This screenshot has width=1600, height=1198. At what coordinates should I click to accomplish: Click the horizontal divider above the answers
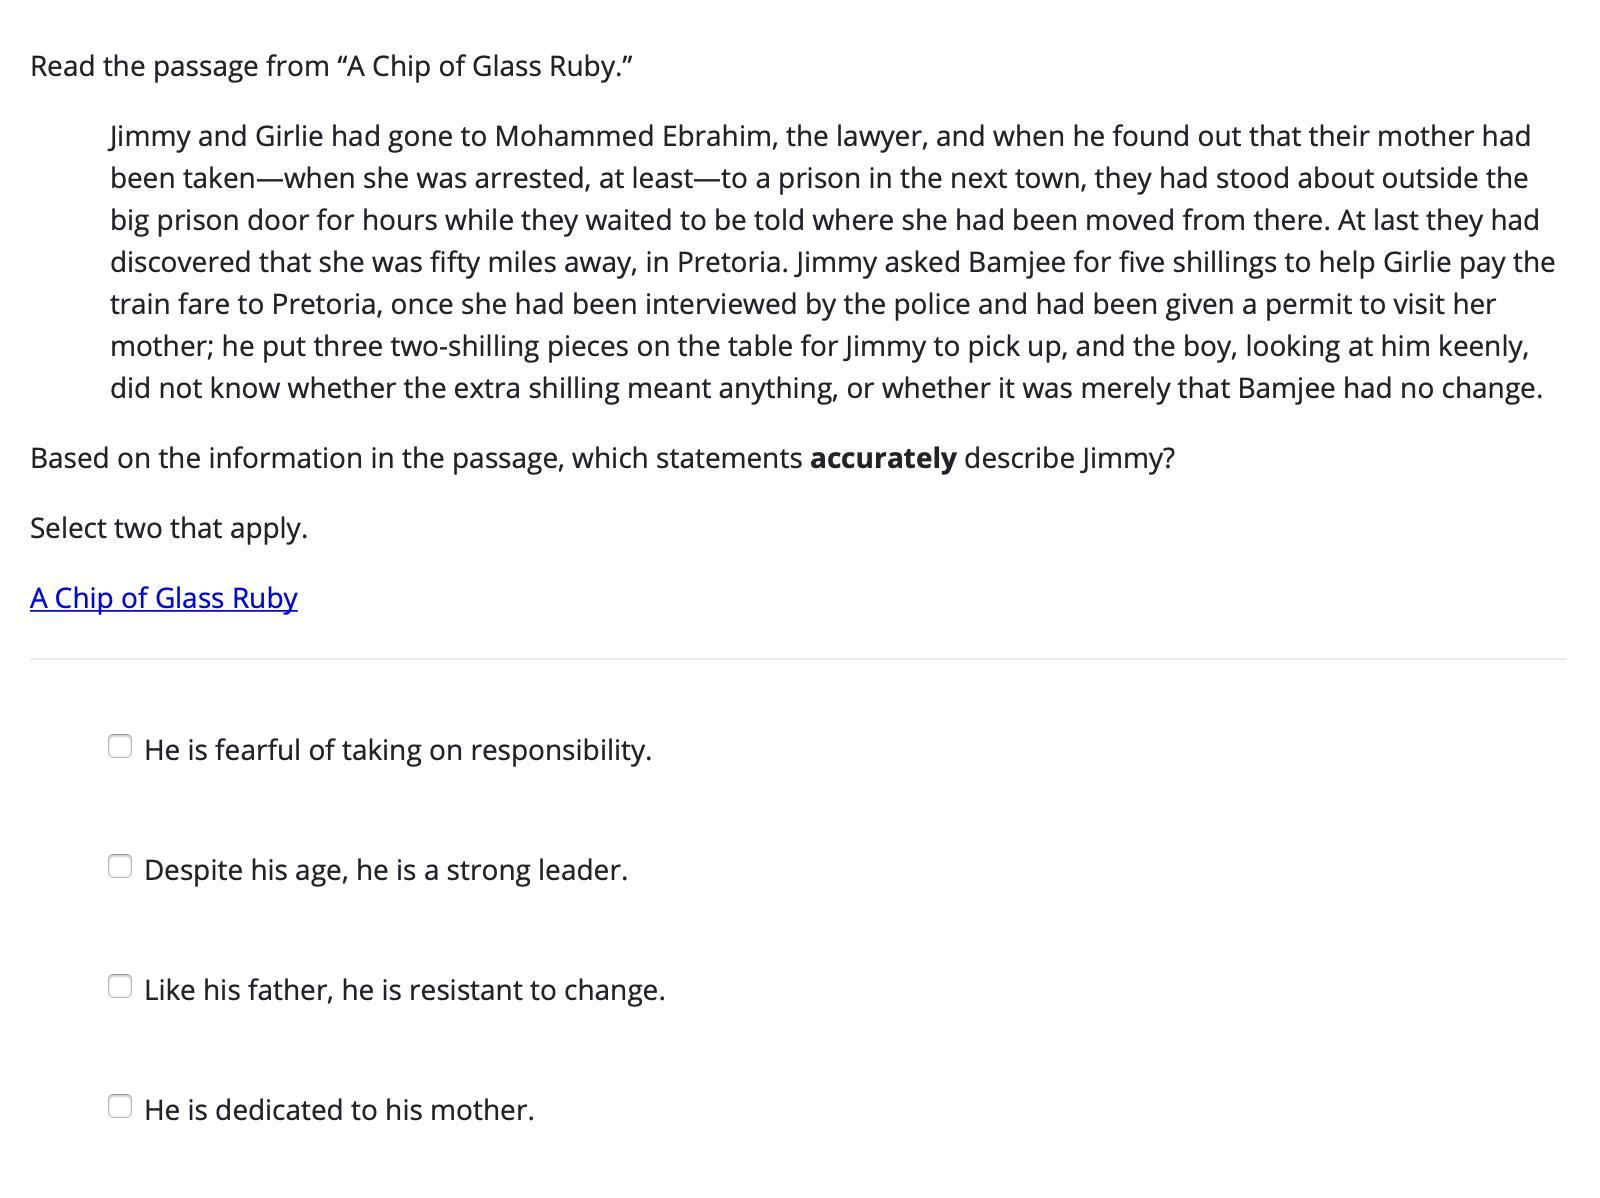click(798, 659)
